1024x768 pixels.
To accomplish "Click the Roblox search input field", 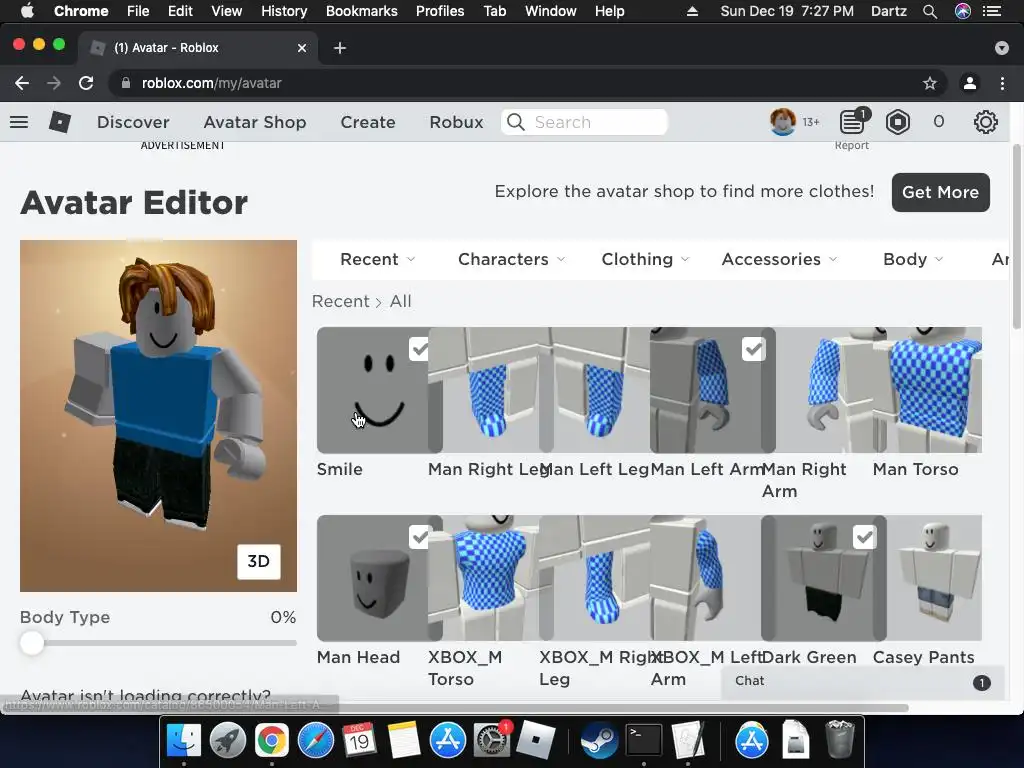I will tap(584, 122).
